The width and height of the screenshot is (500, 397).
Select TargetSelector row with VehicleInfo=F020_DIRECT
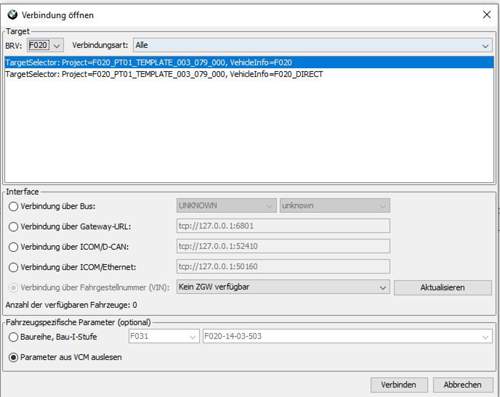click(249, 74)
